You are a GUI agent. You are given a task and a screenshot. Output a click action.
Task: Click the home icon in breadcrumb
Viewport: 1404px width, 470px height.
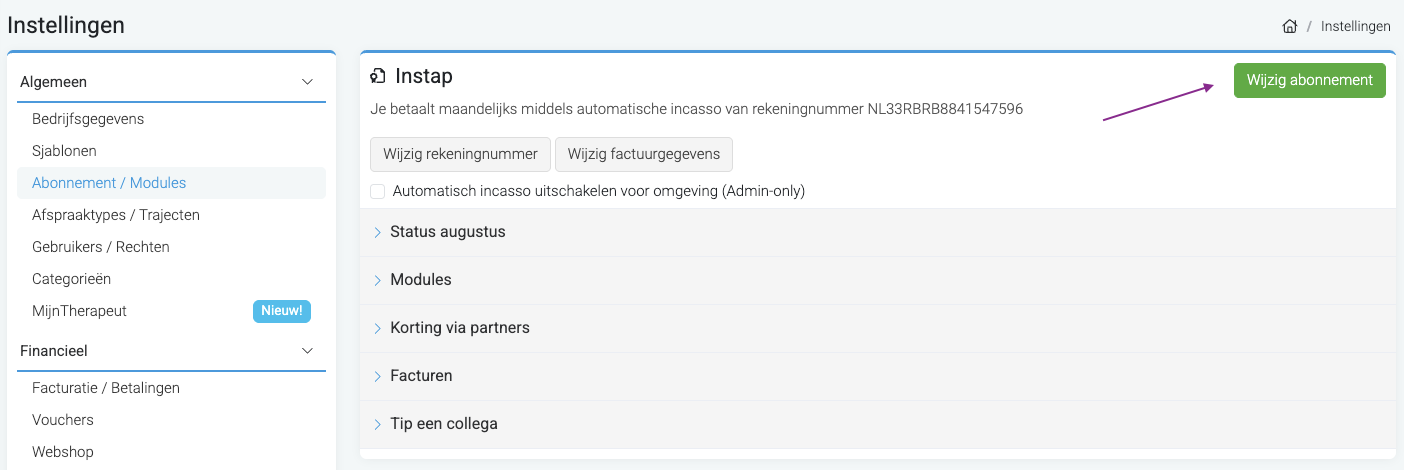1290,26
